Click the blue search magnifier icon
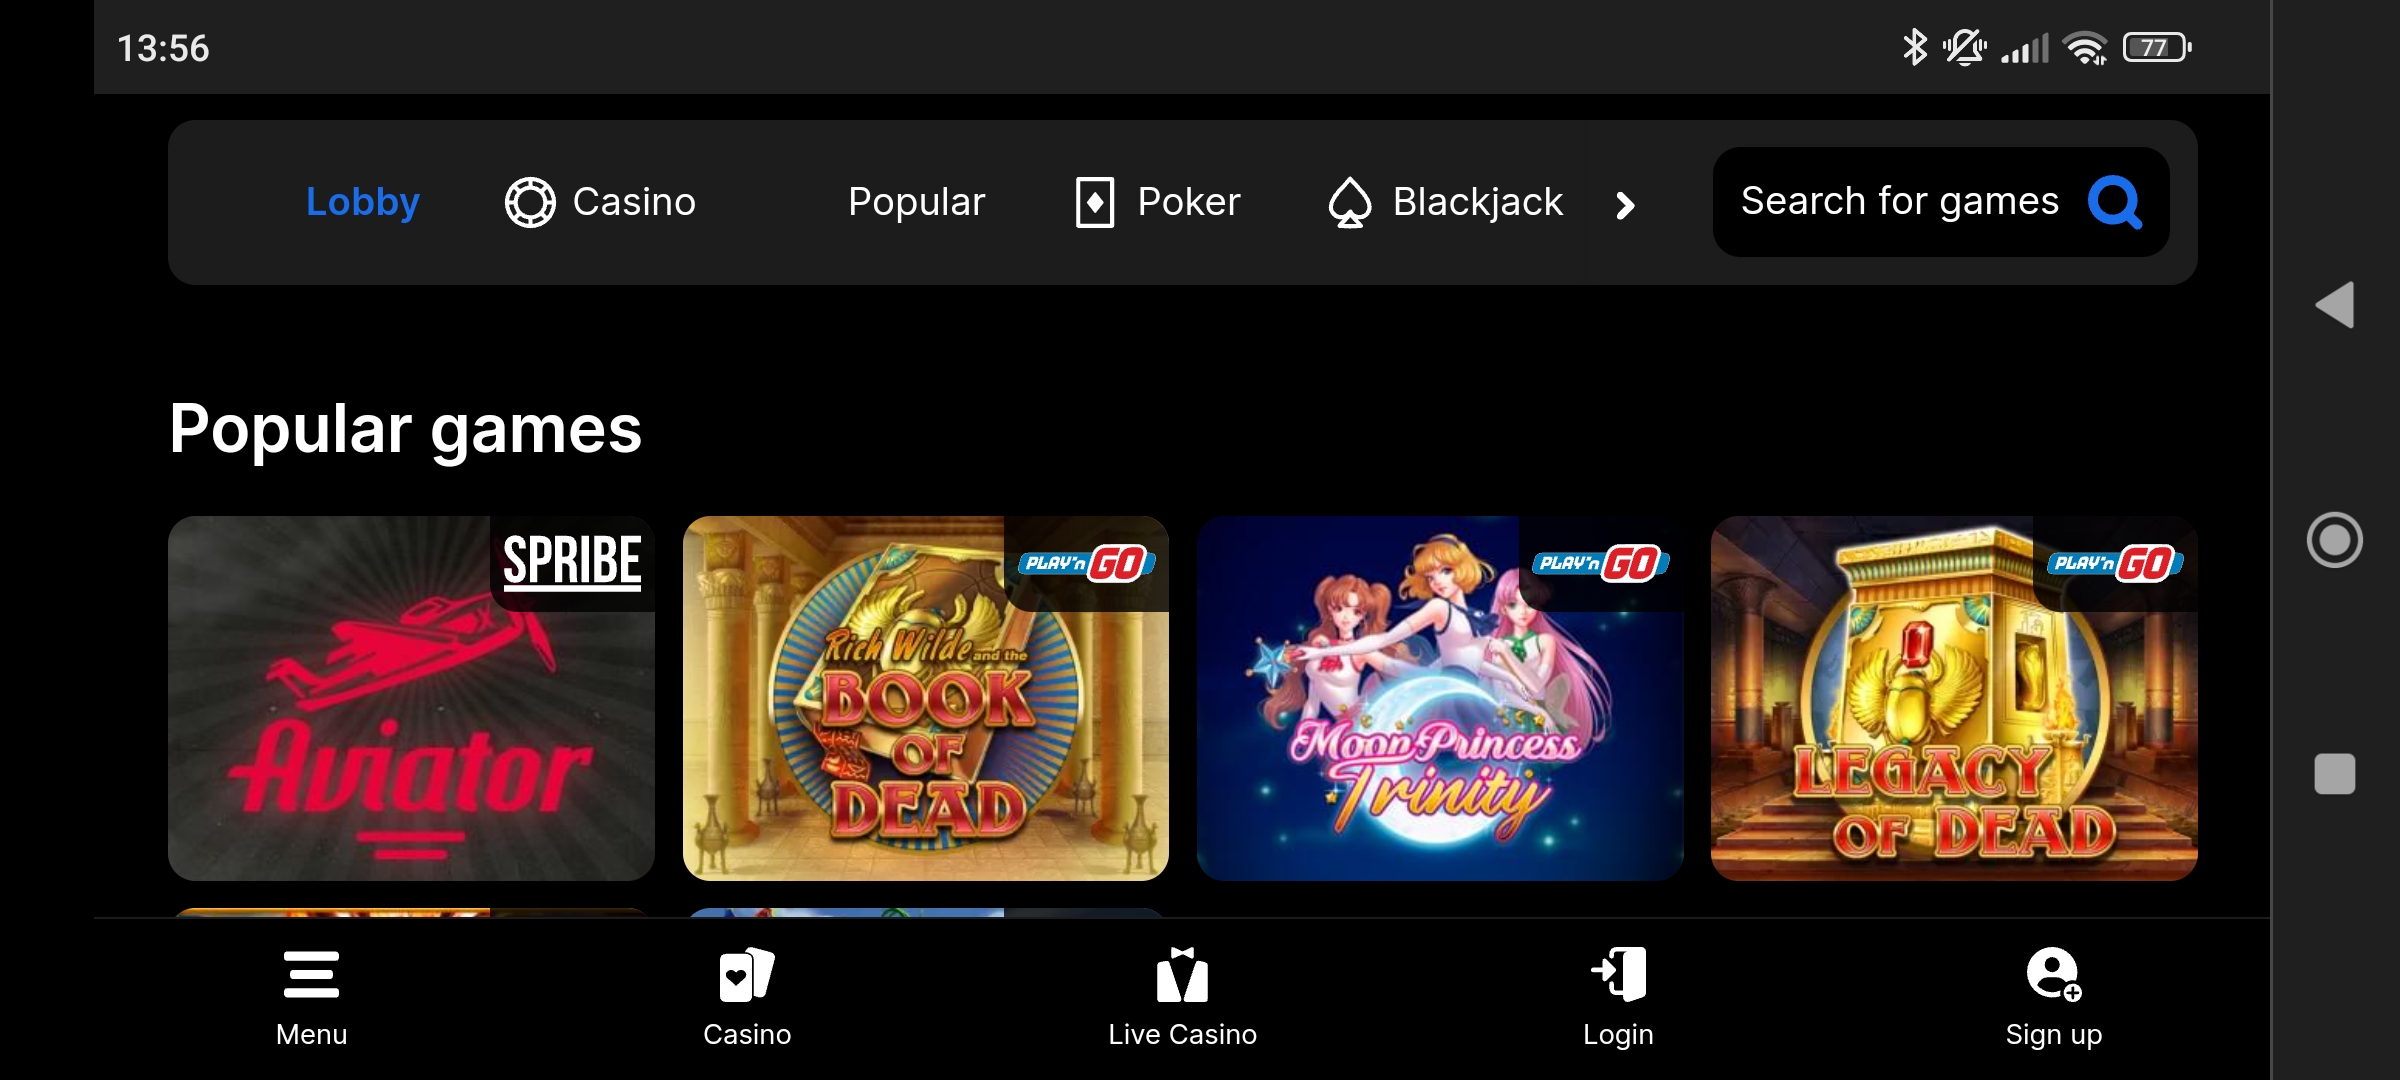The image size is (2400, 1080). (x=2114, y=202)
